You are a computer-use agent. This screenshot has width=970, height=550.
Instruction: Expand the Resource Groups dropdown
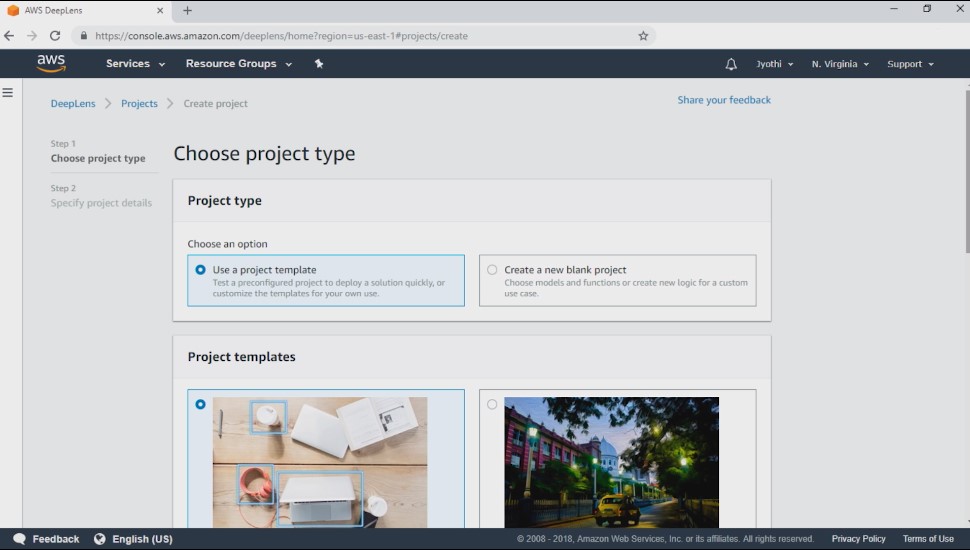click(239, 63)
